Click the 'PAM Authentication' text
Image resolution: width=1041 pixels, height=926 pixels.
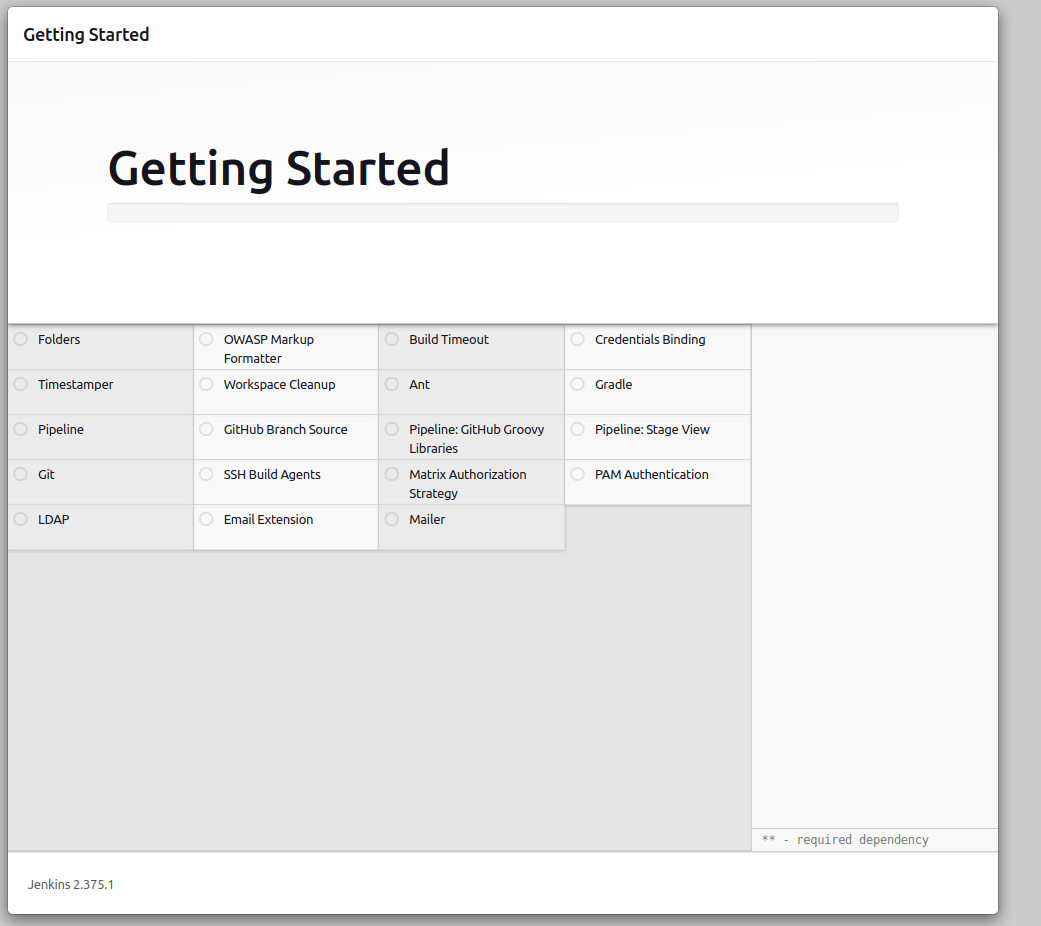point(652,475)
